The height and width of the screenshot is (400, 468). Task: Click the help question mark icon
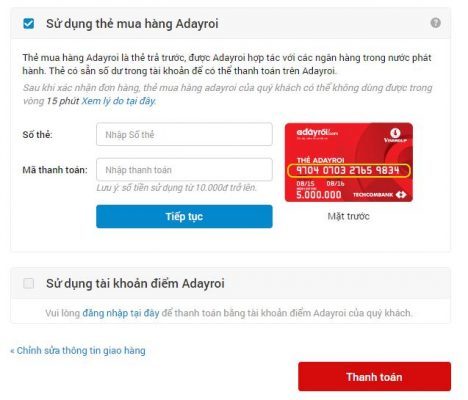click(x=435, y=23)
